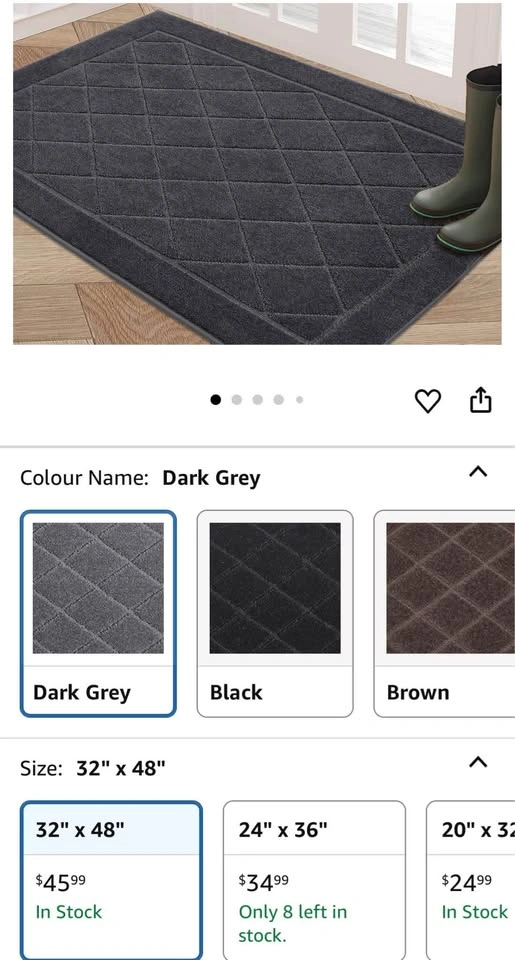515x960 pixels.
Task: Go to second image carousel dot
Action: (x=236, y=400)
